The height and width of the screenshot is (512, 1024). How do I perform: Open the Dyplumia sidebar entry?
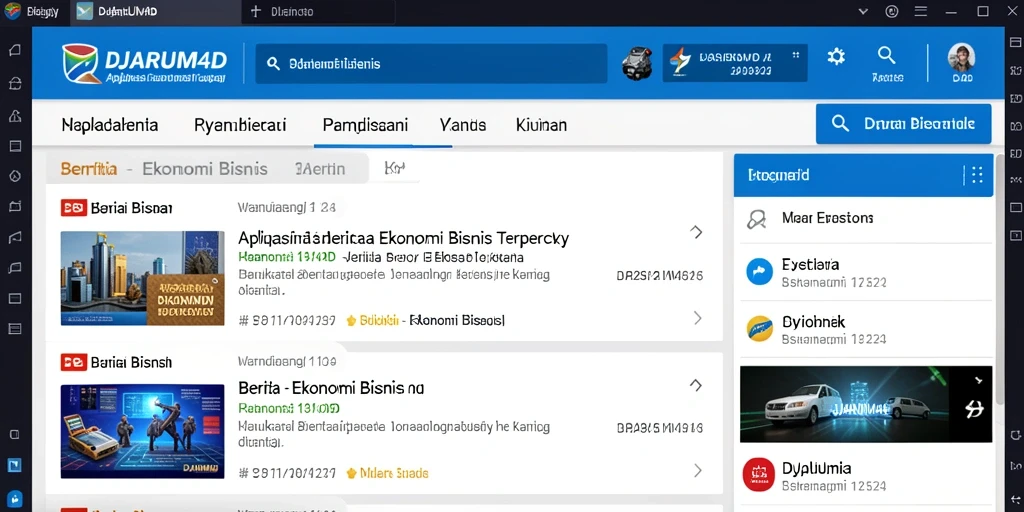866,476
